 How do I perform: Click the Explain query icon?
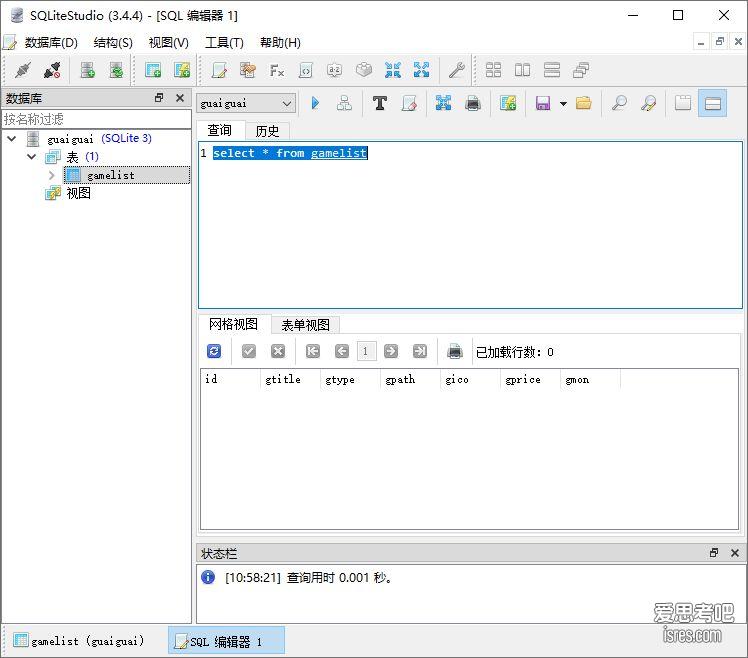(344, 103)
